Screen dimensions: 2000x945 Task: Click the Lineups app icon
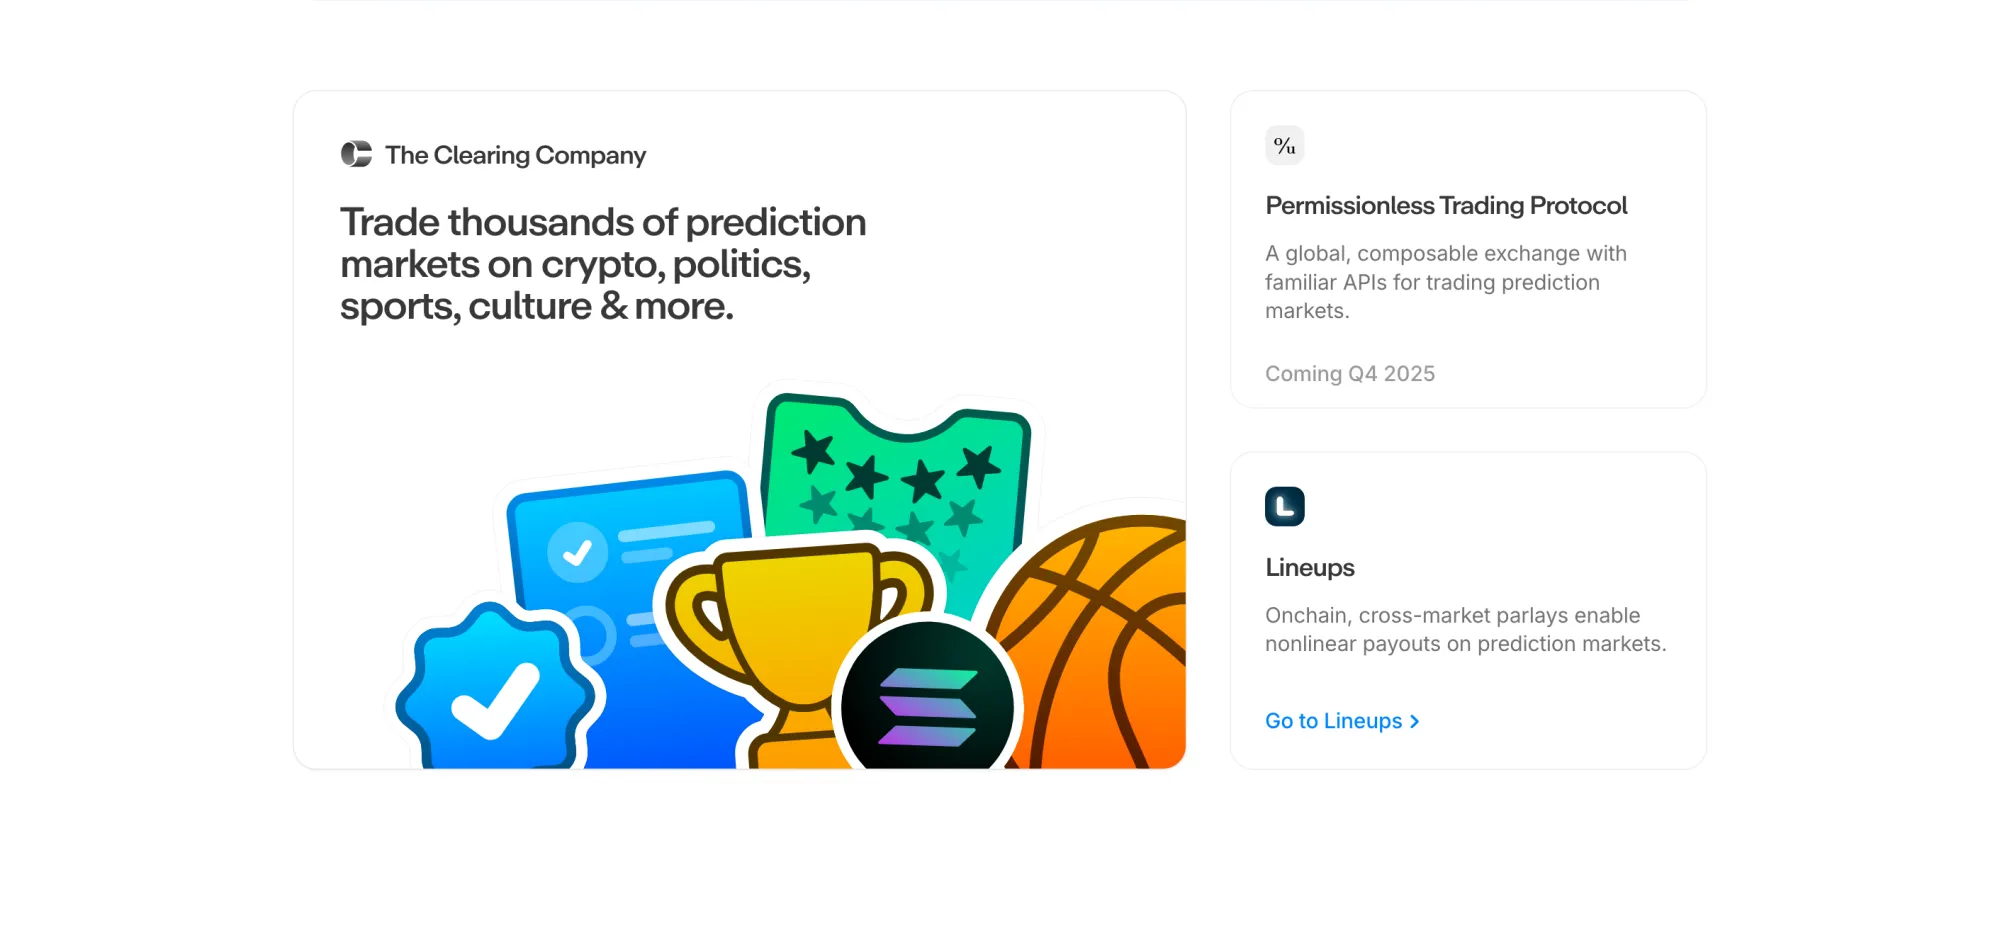(x=1285, y=507)
